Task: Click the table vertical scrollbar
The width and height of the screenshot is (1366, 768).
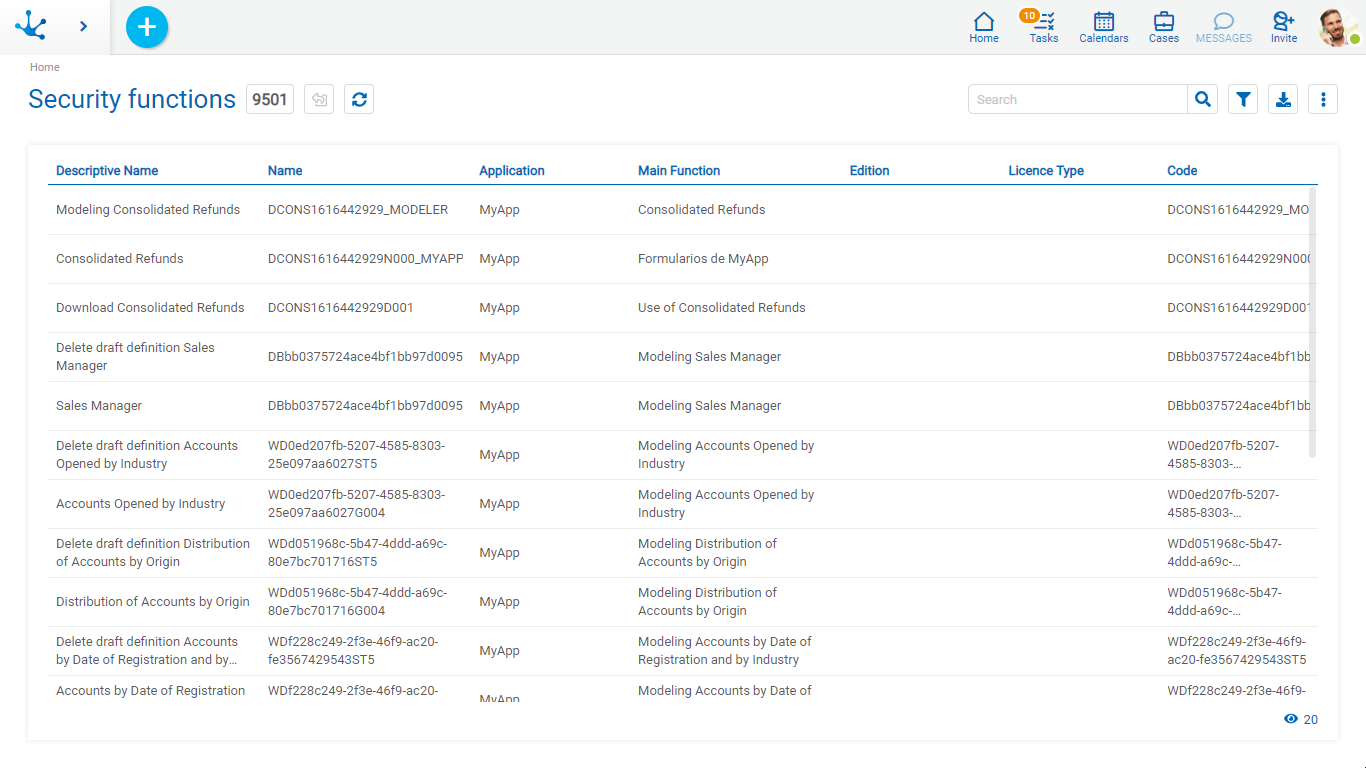Action: coord(1312,322)
